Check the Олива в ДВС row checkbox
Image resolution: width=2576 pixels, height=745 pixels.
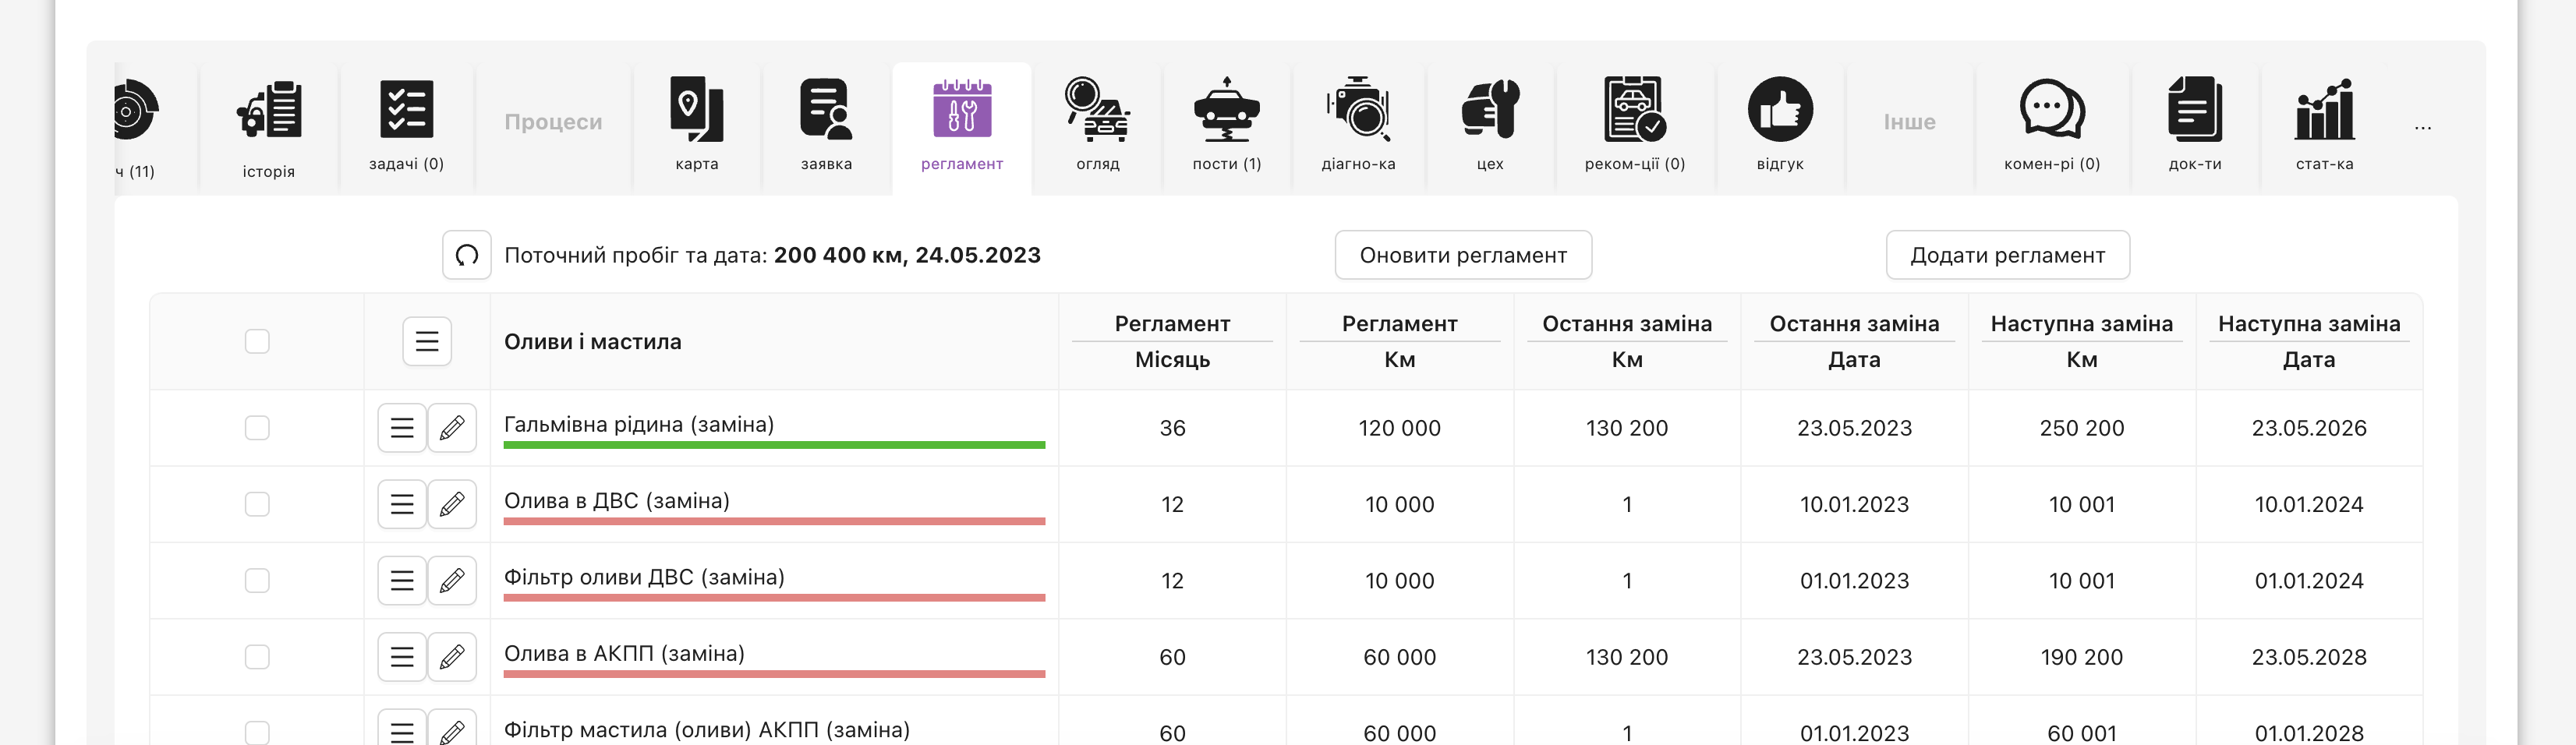point(257,504)
